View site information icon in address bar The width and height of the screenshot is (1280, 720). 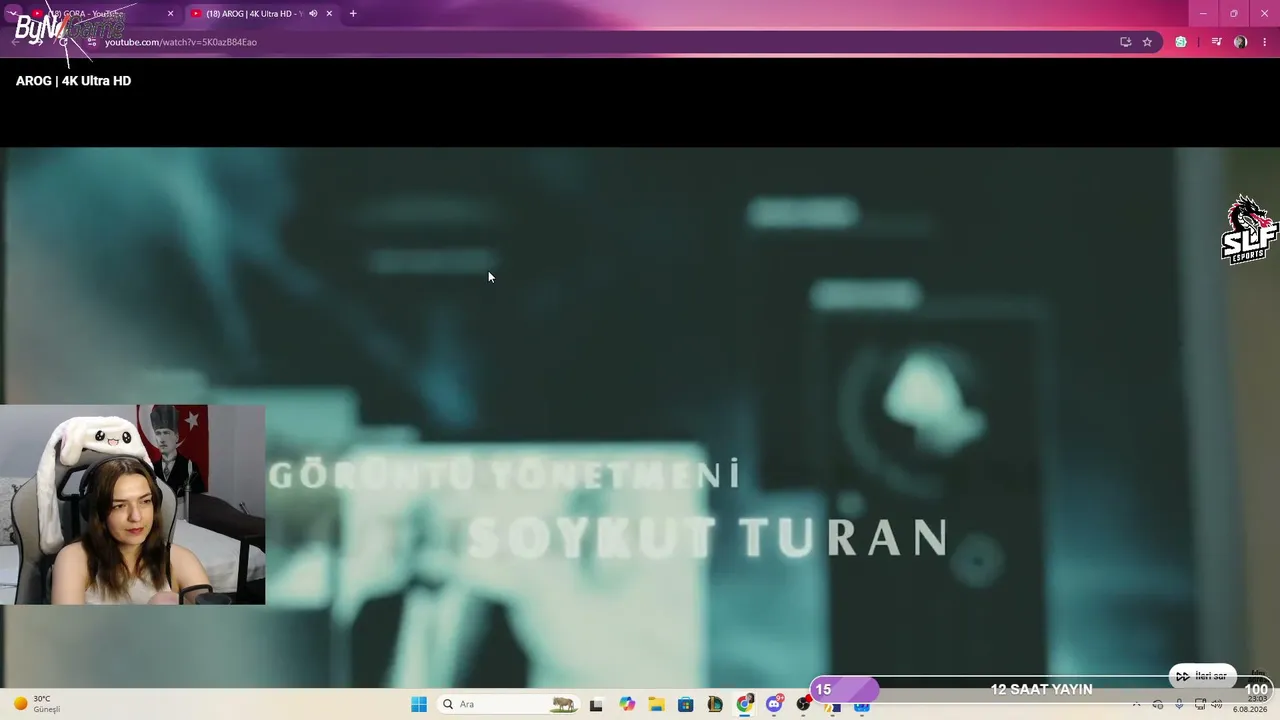(x=92, y=42)
